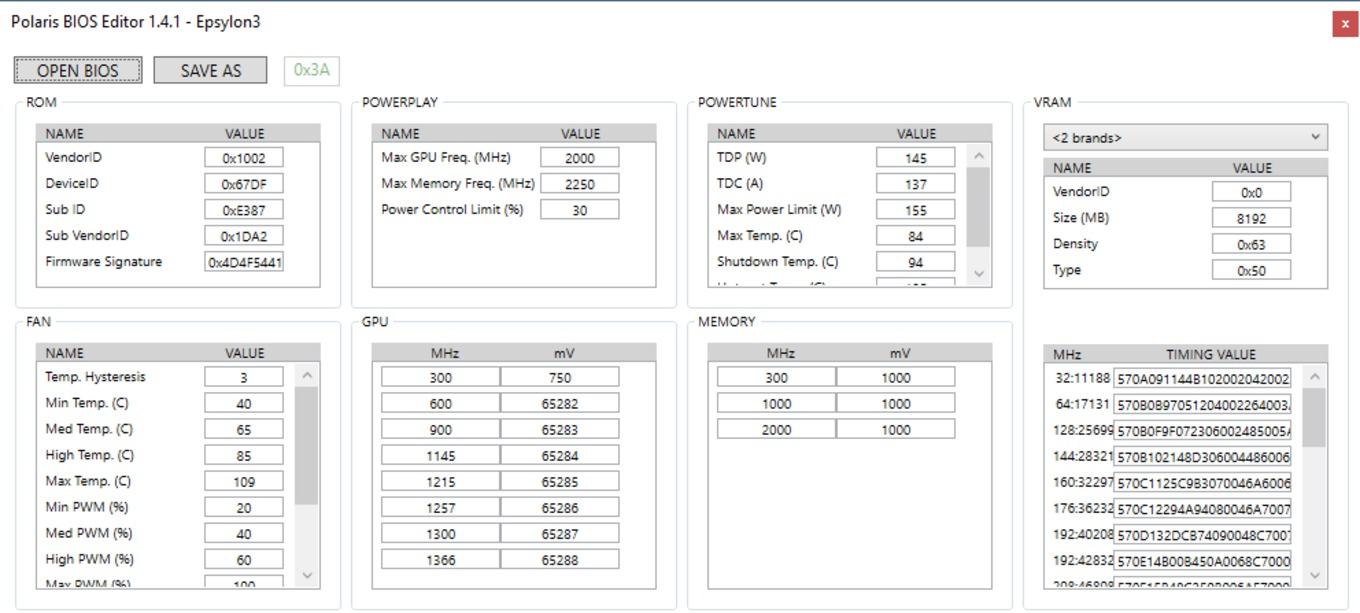Edit the FAN Min Temp. value
This screenshot has width=1360, height=613.
tap(244, 403)
